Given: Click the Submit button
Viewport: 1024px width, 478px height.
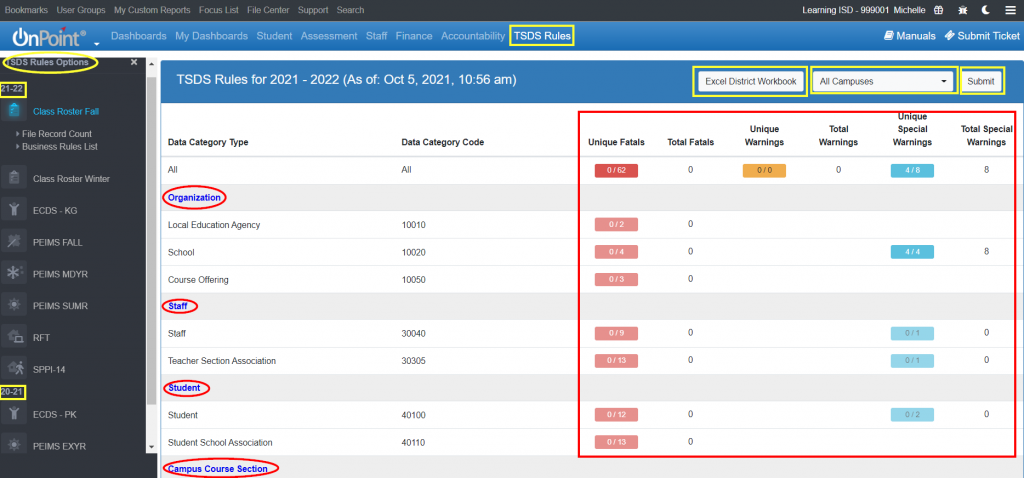Looking at the screenshot, I should pyautogui.click(x=981, y=82).
